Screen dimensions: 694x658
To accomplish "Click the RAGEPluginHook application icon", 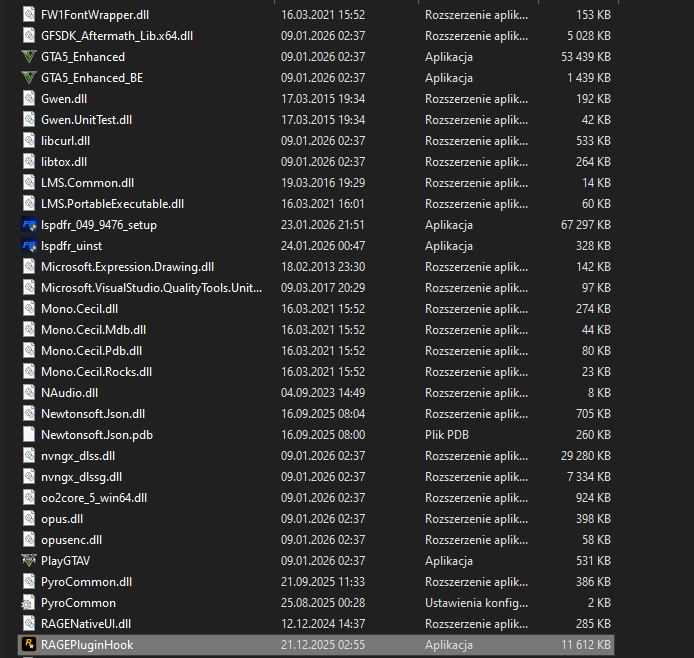I will tap(29, 645).
